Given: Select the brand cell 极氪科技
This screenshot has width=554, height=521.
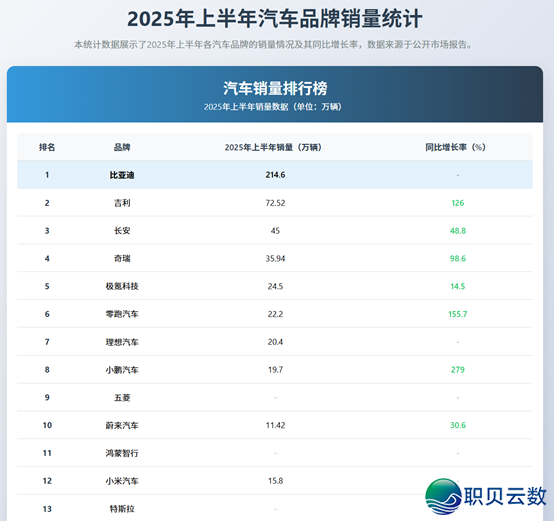Looking at the screenshot, I should pyautogui.click(x=122, y=286).
